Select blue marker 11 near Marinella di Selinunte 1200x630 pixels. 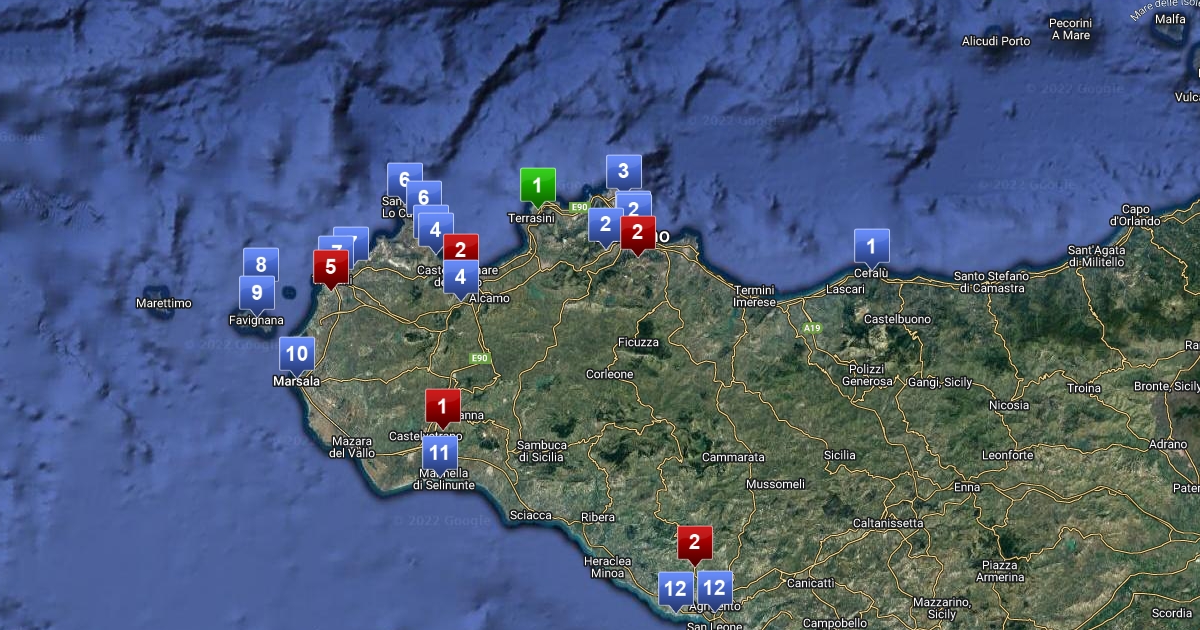[x=438, y=452]
